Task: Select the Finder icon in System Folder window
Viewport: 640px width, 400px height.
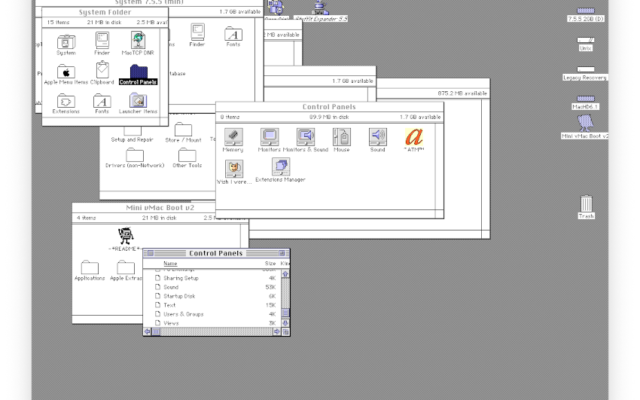Action: (102, 41)
